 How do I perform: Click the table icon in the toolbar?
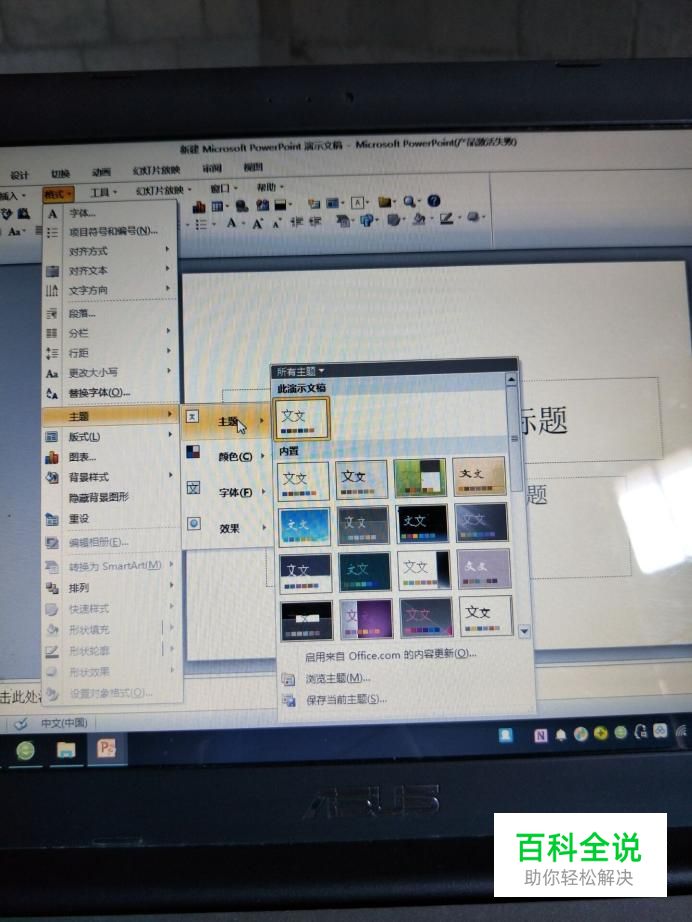[218, 206]
